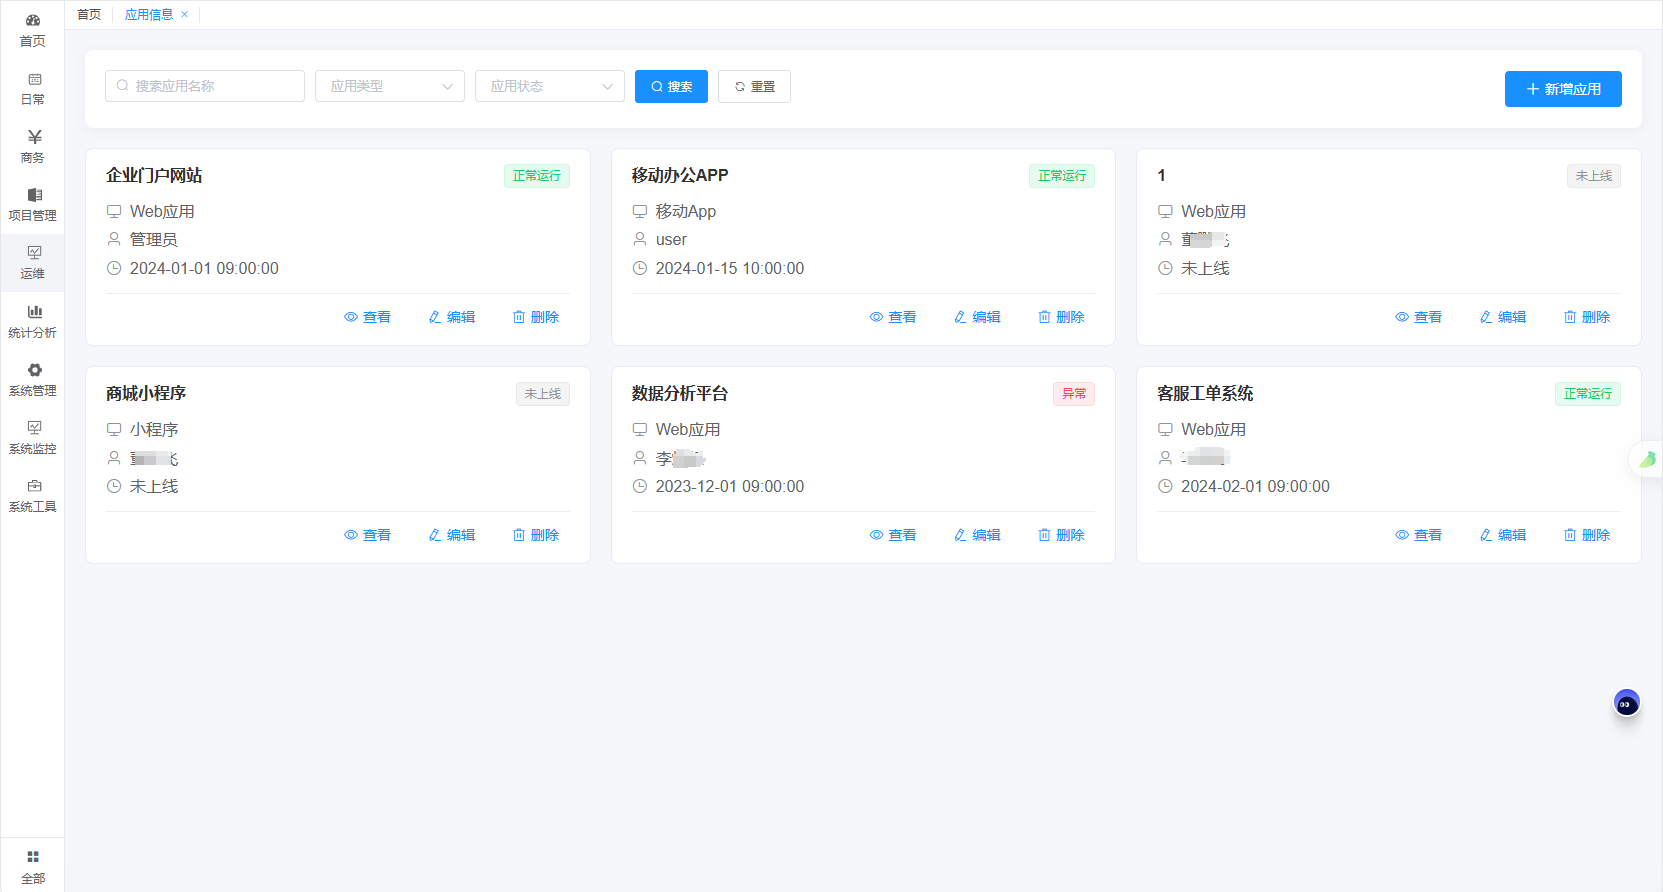
Task: Open 项目管理 in the sidebar
Action: pos(32,204)
